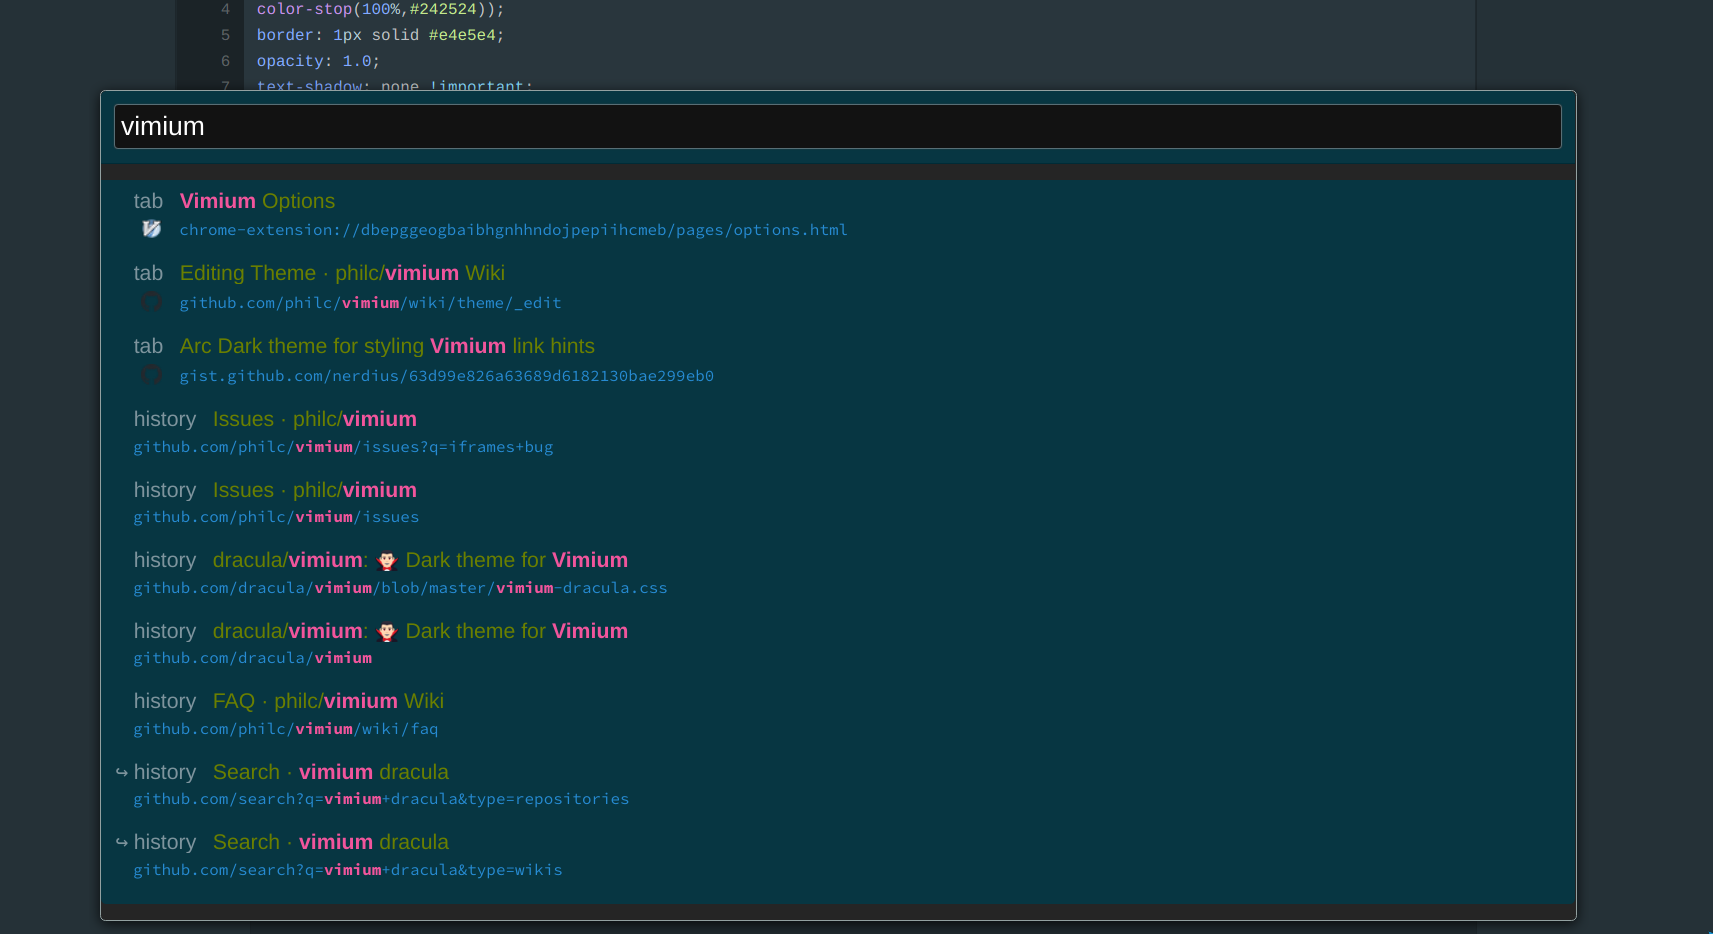1713x934 pixels.
Task: Click the Vimium Options favicon icon
Action: [x=151, y=229]
